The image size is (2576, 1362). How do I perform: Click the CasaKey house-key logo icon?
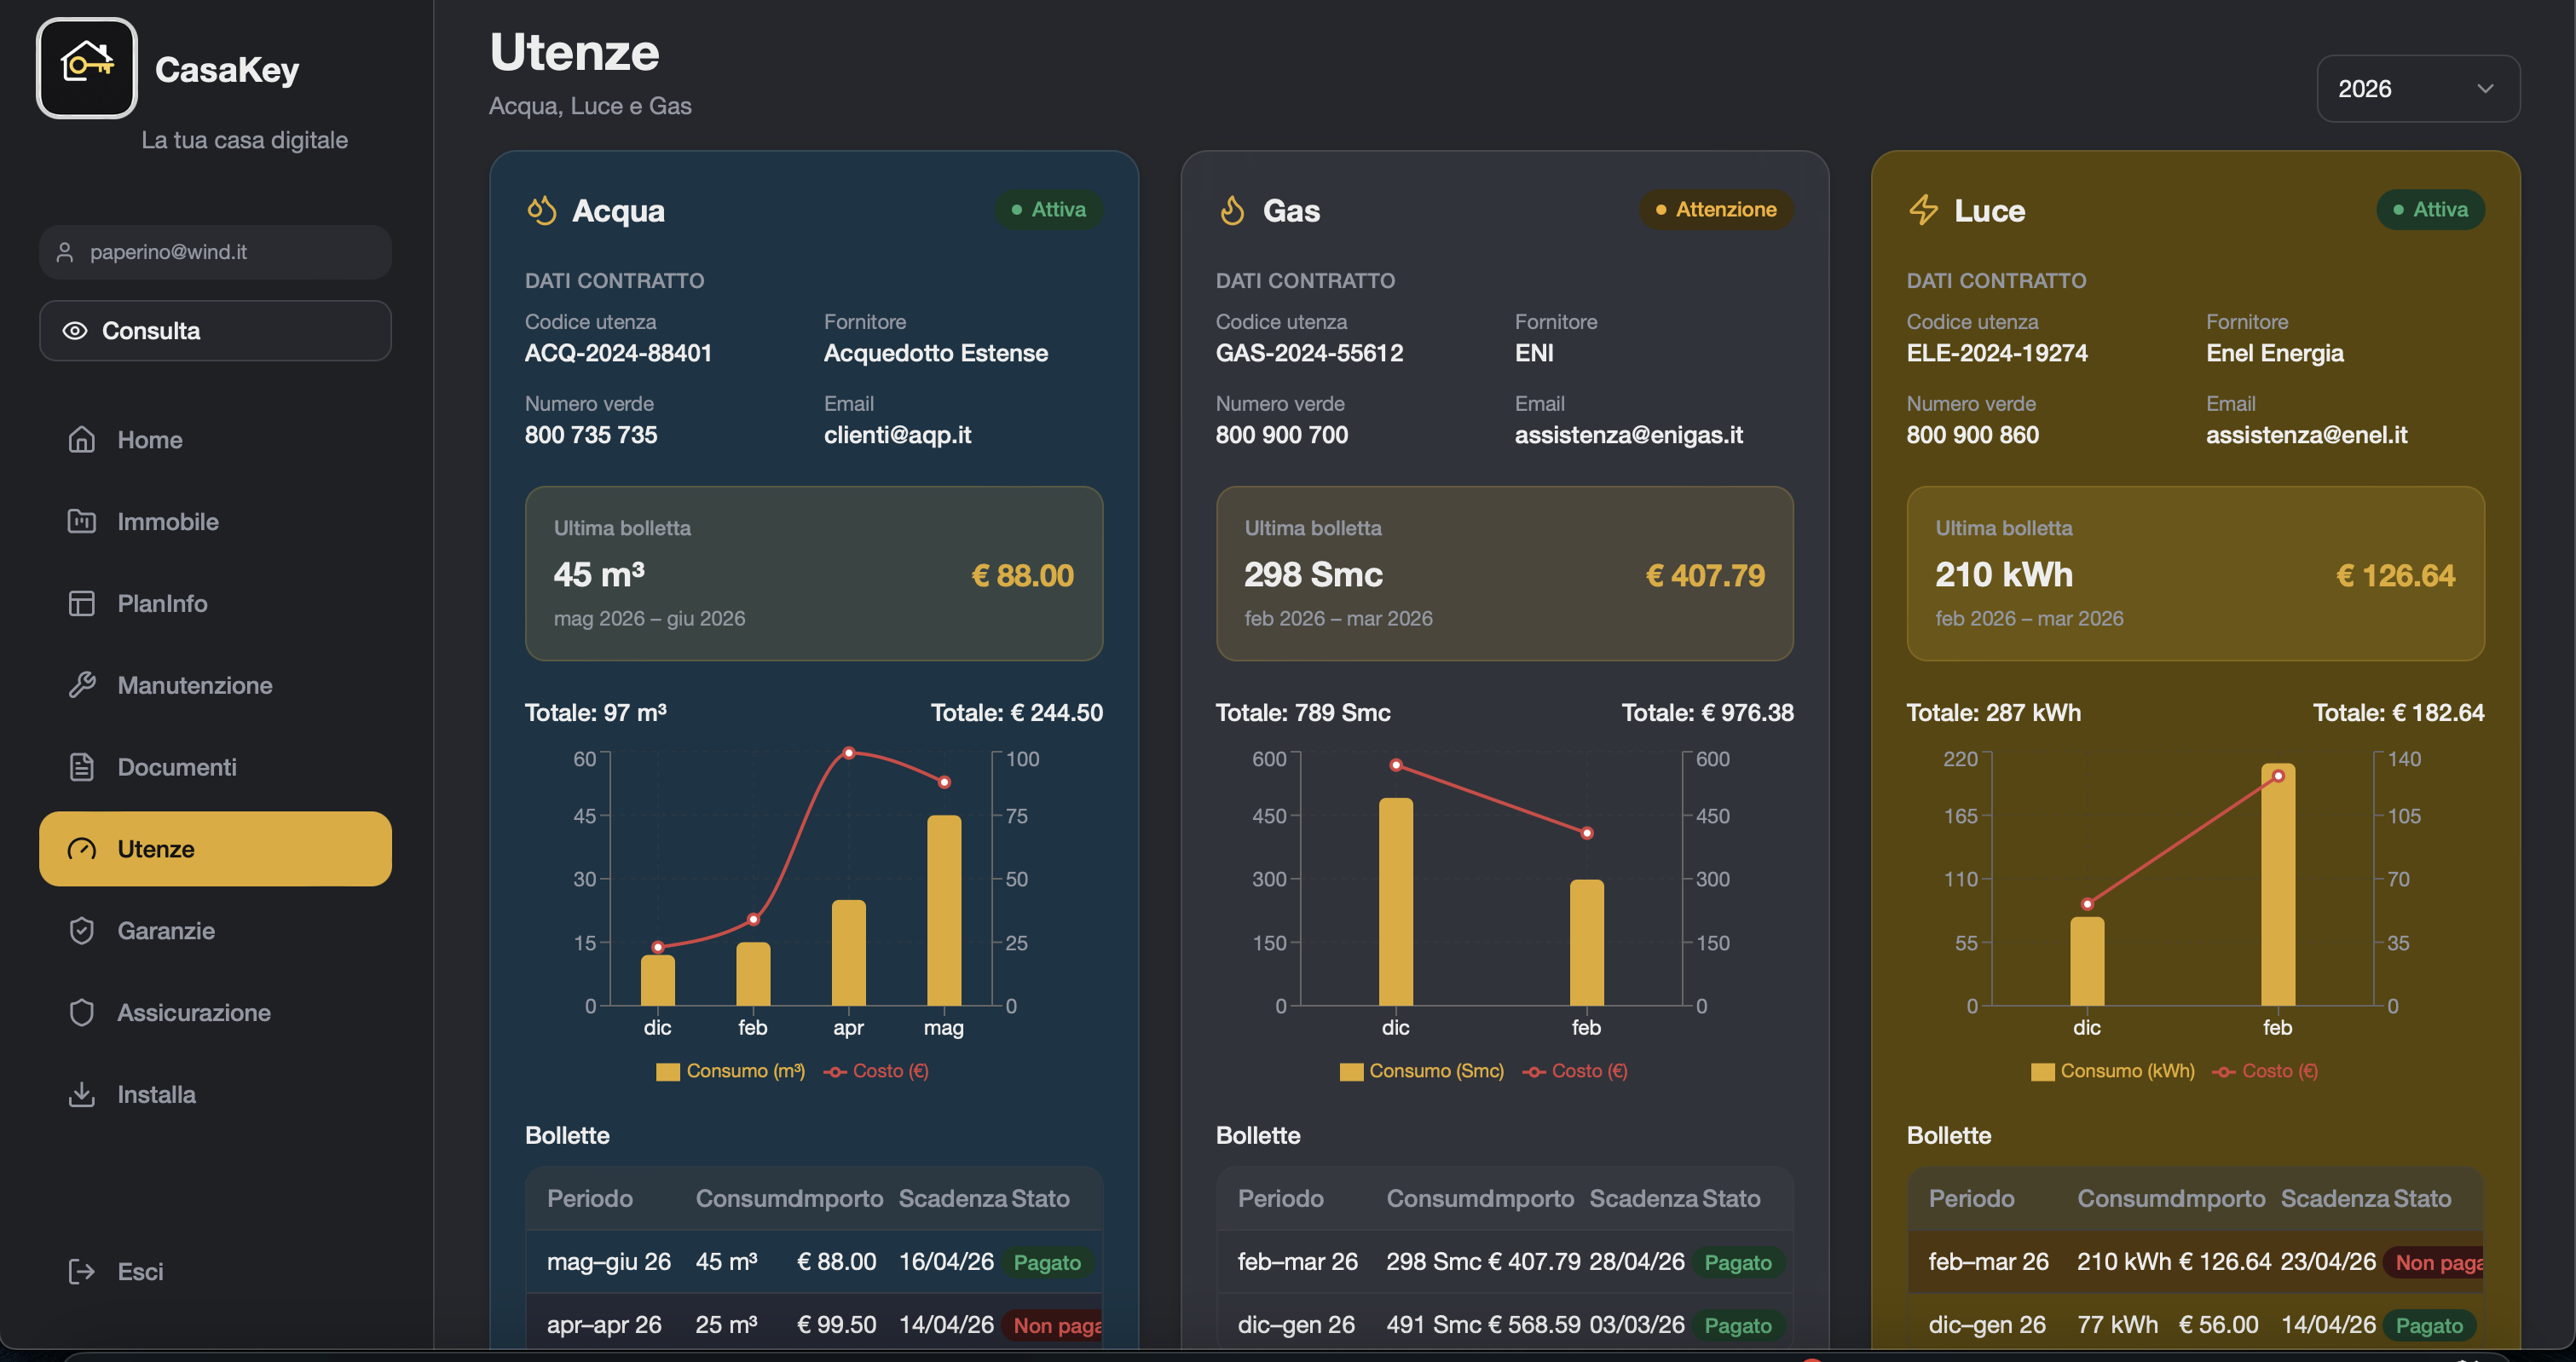pos(87,67)
